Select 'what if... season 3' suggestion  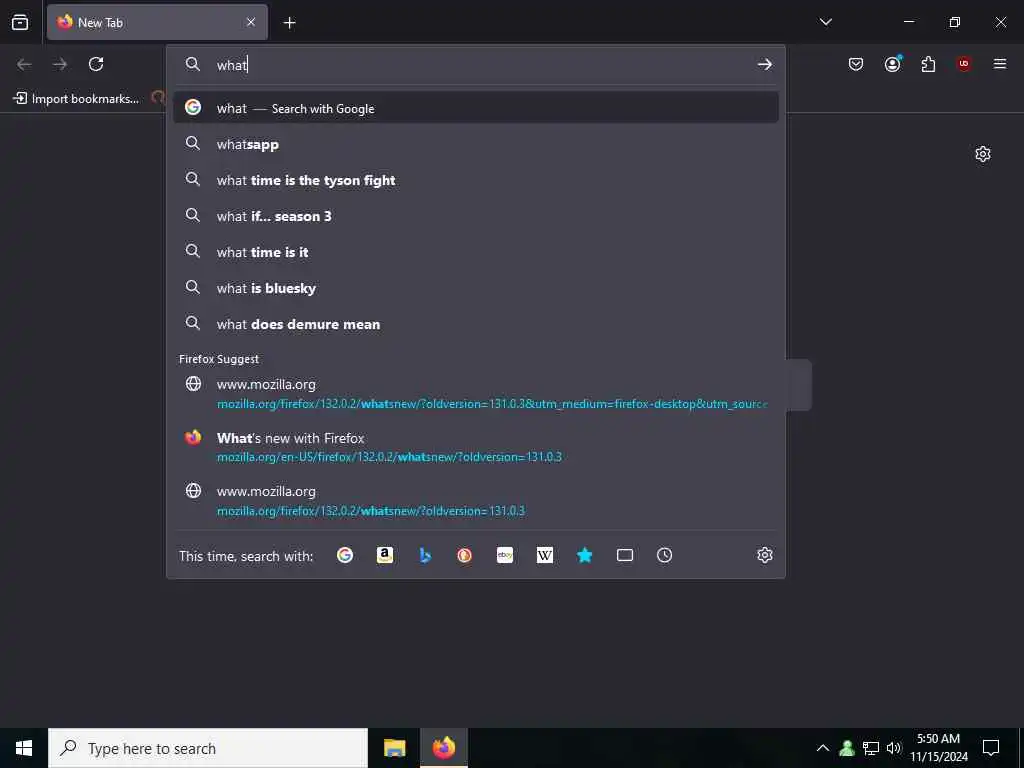click(475, 216)
